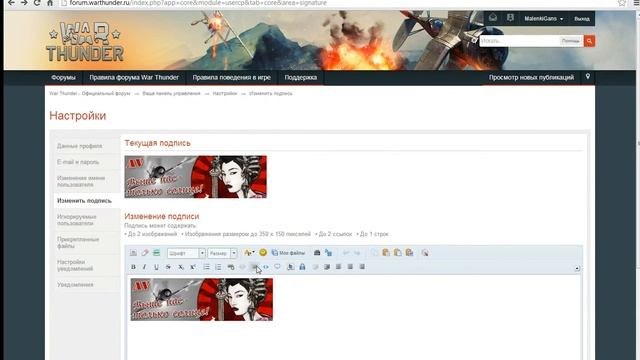This screenshot has height=360, width=640.
Task: Click the signature image inside the editor
Action: point(202,300)
